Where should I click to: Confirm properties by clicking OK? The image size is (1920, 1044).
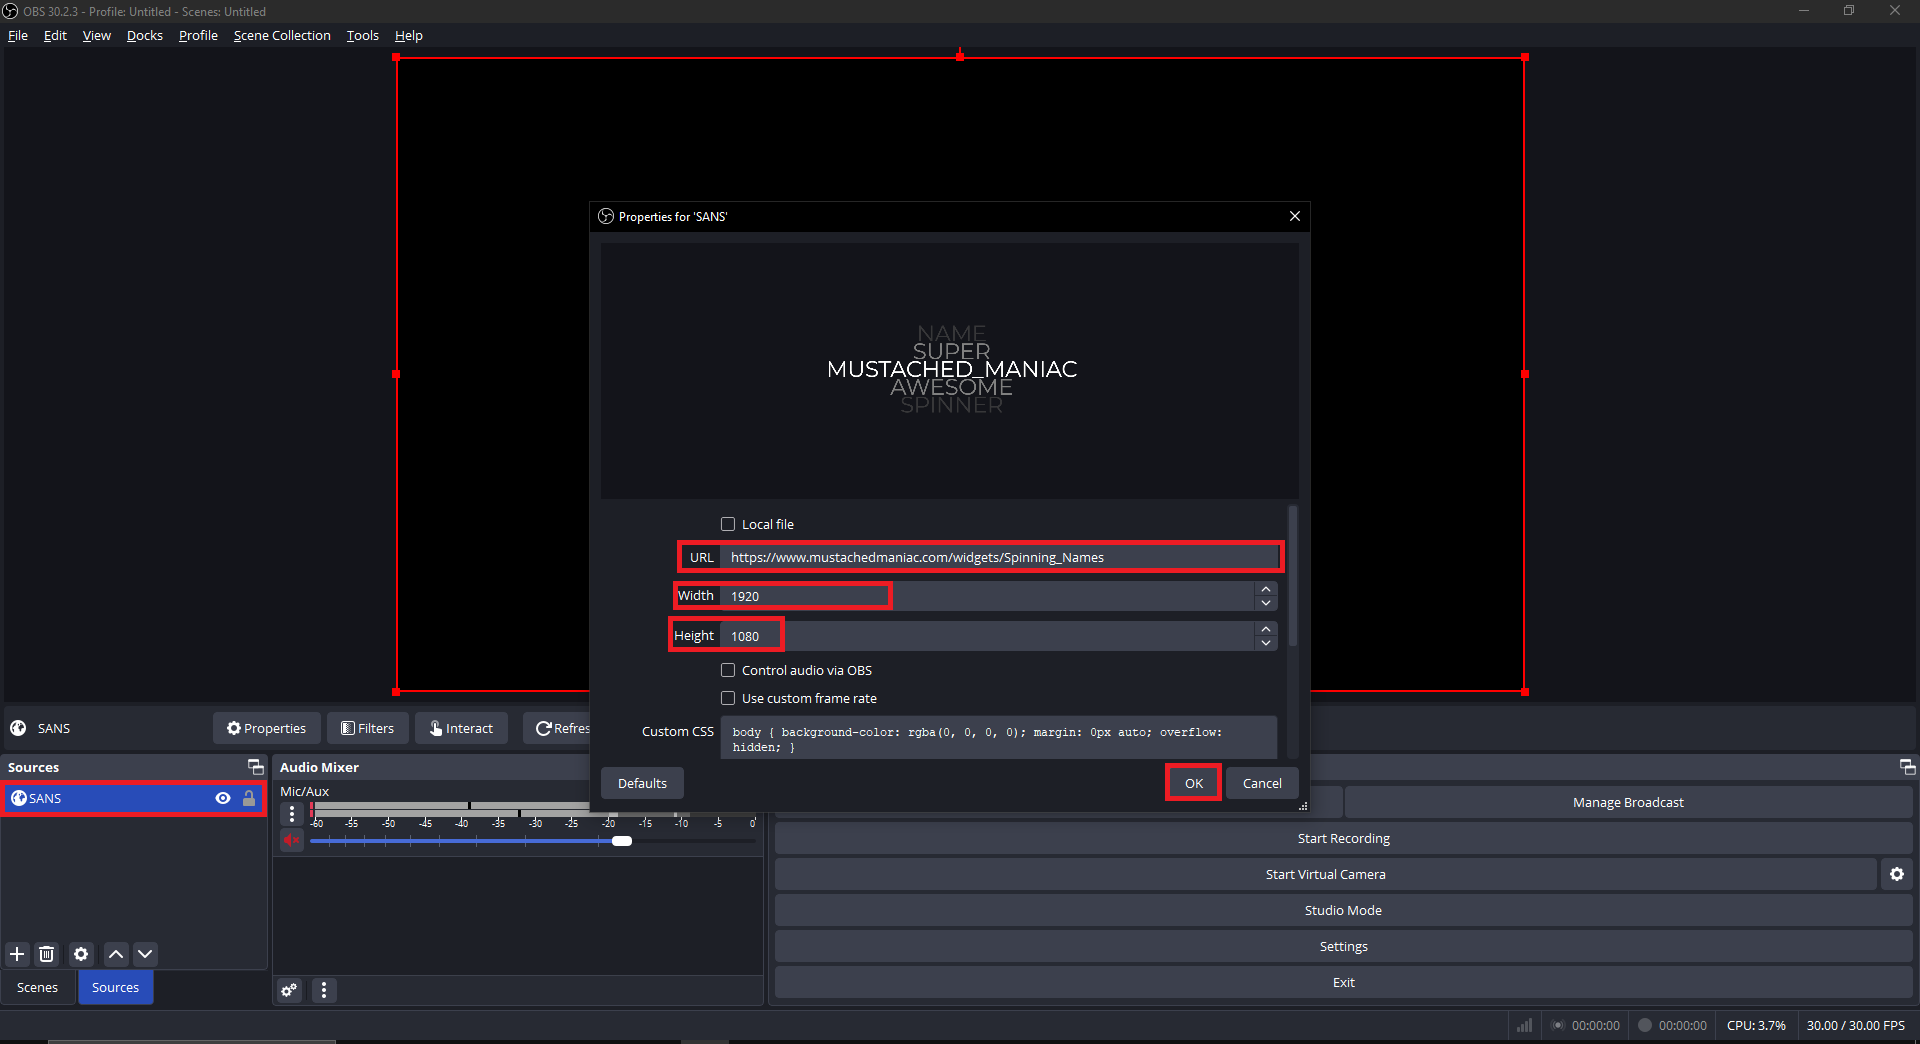click(1192, 782)
